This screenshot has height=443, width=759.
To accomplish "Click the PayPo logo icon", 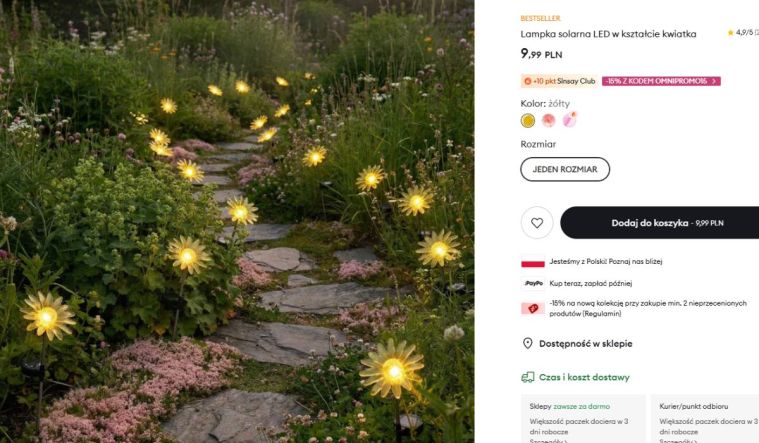I will point(533,283).
